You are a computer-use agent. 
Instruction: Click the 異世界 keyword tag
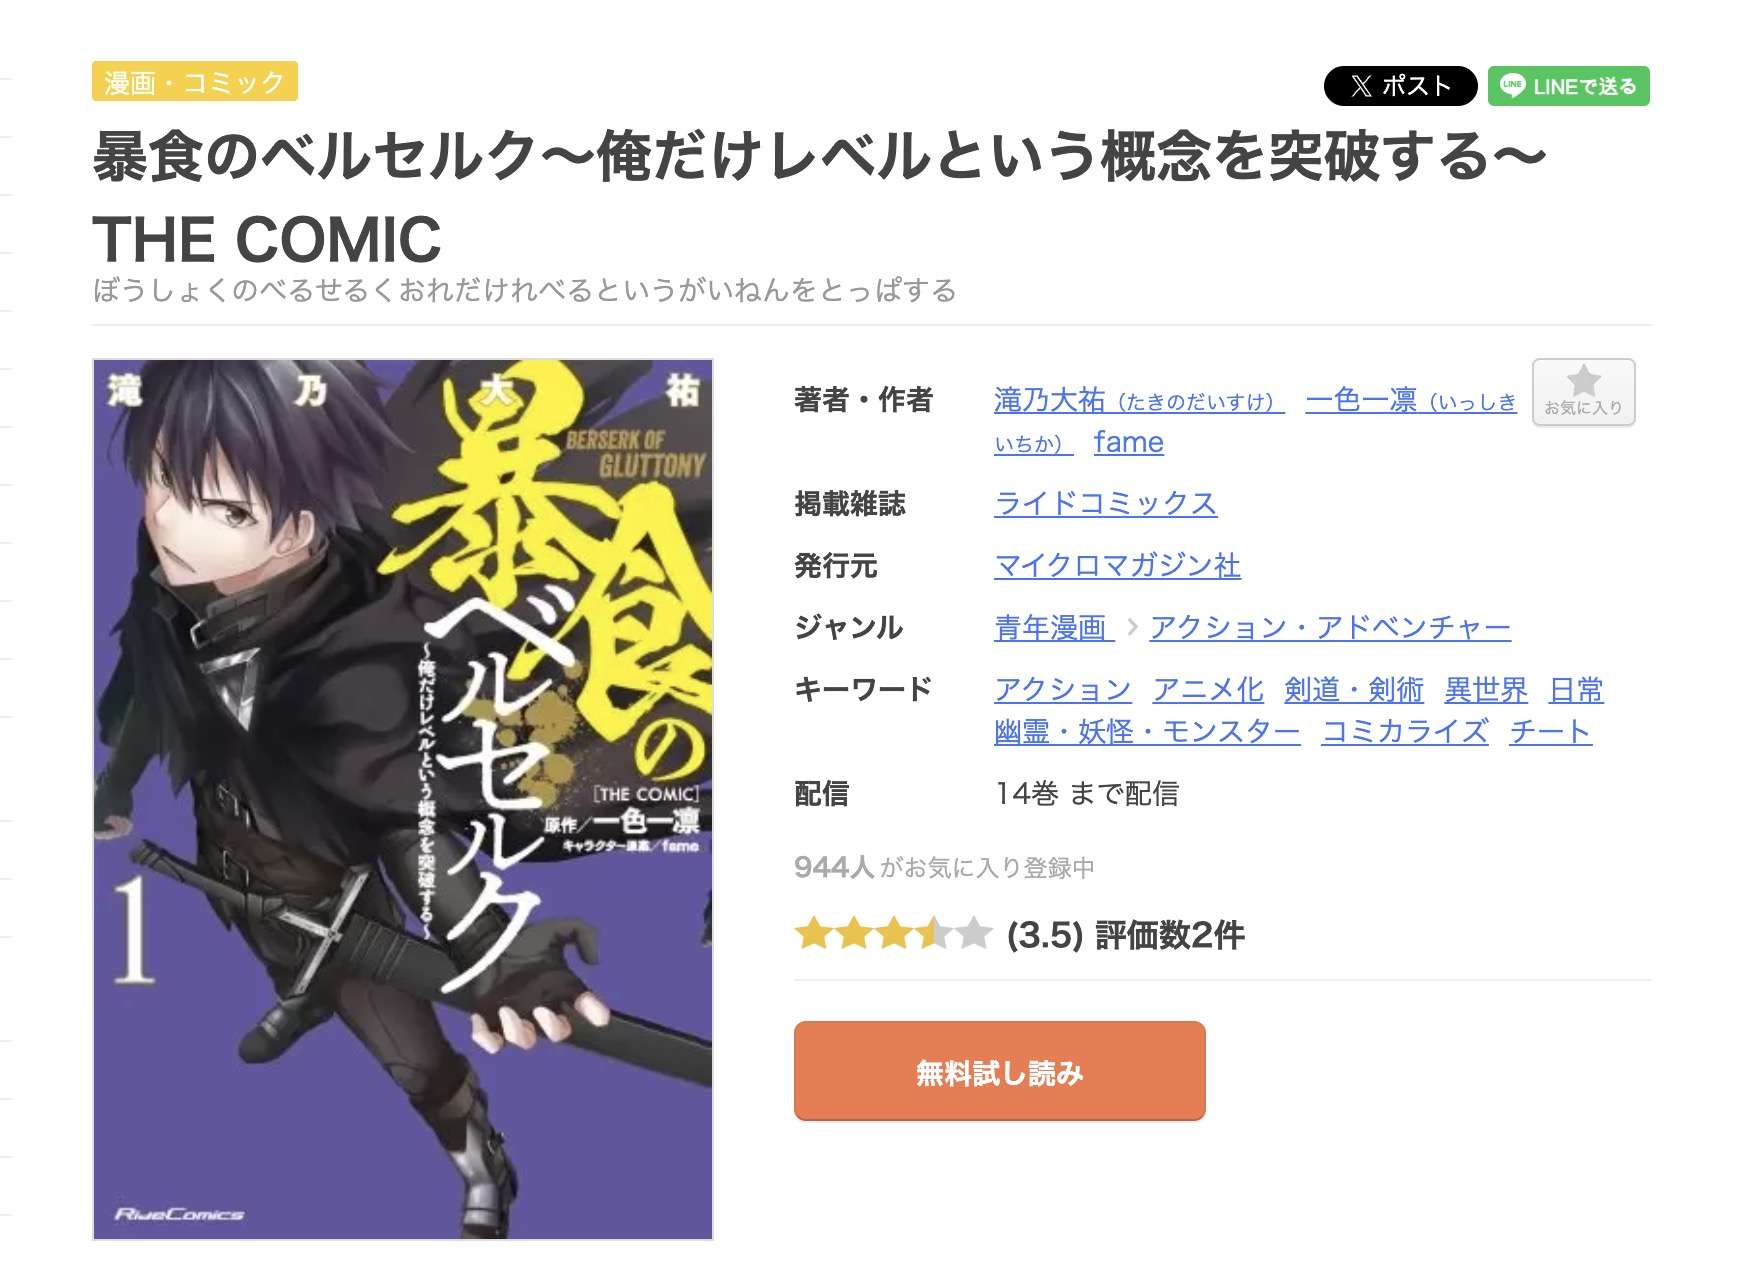point(1485,689)
